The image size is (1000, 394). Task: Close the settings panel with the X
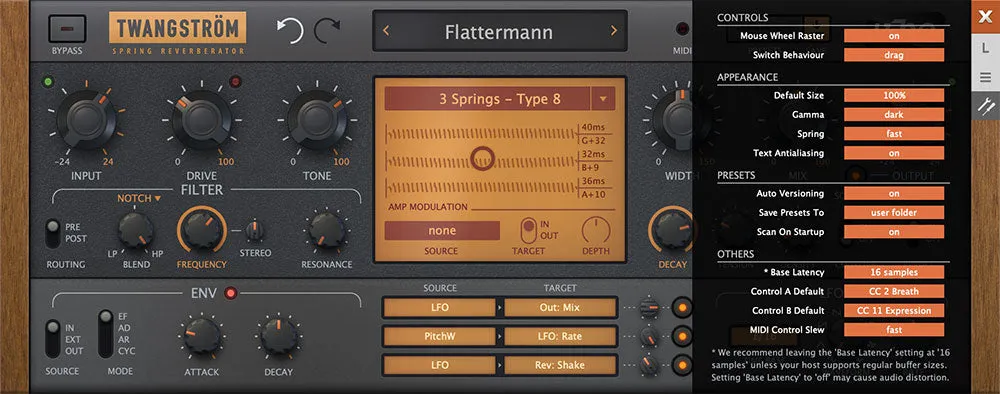tap(985, 16)
